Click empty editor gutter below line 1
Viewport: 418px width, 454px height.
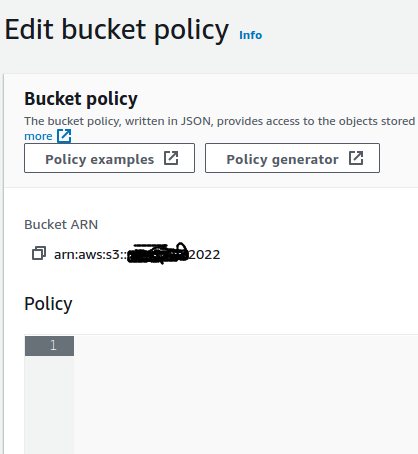[49, 405]
